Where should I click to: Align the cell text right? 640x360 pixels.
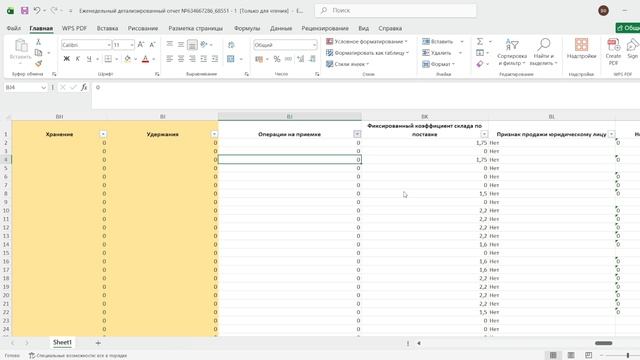192,59
